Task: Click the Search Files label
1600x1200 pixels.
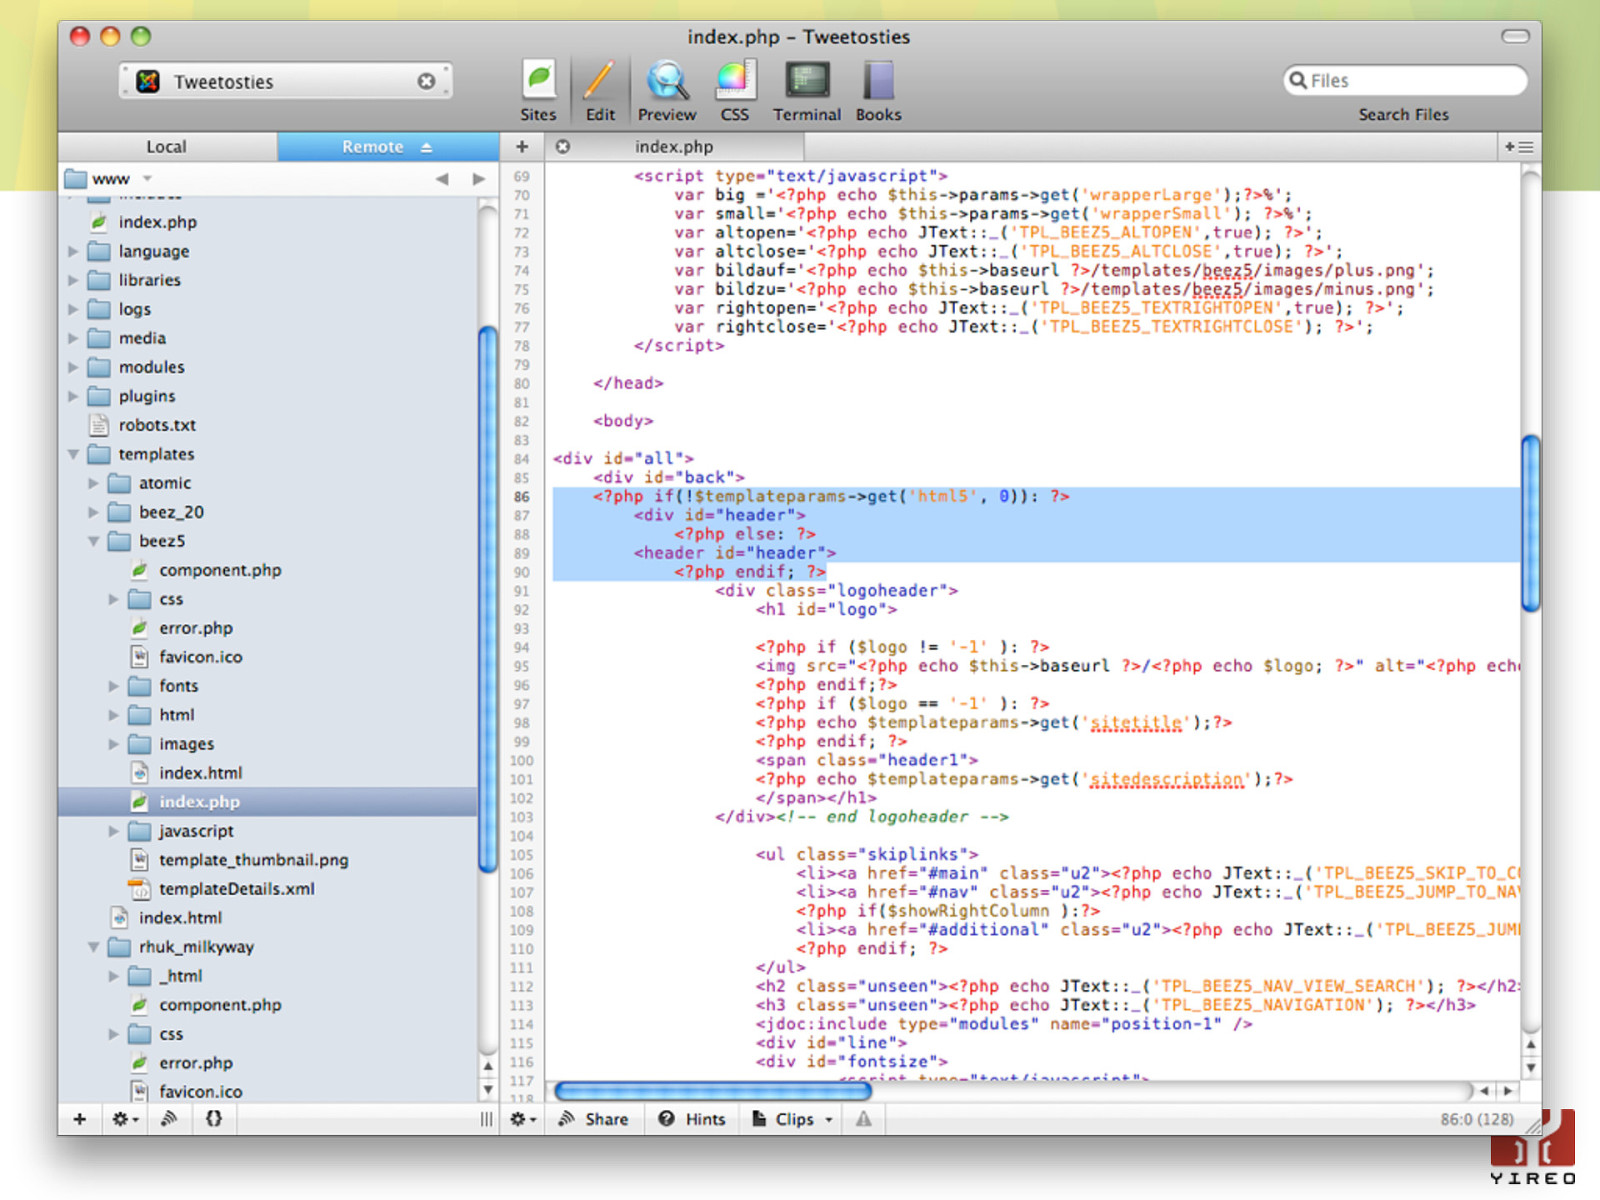Action: point(1403,114)
